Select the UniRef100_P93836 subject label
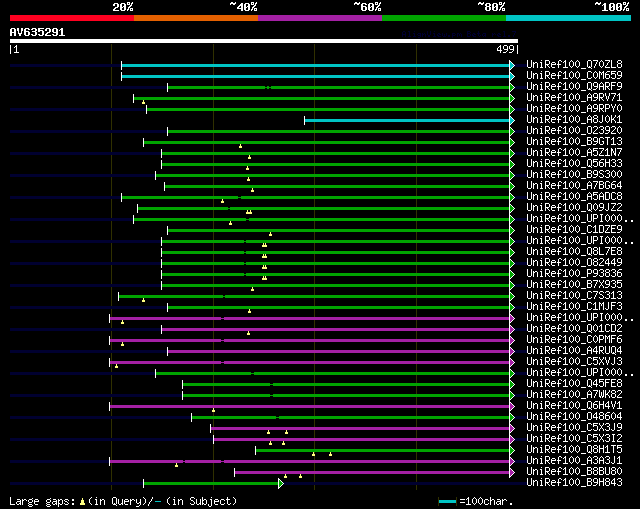This screenshot has height=509, width=640. pos(574,273)
